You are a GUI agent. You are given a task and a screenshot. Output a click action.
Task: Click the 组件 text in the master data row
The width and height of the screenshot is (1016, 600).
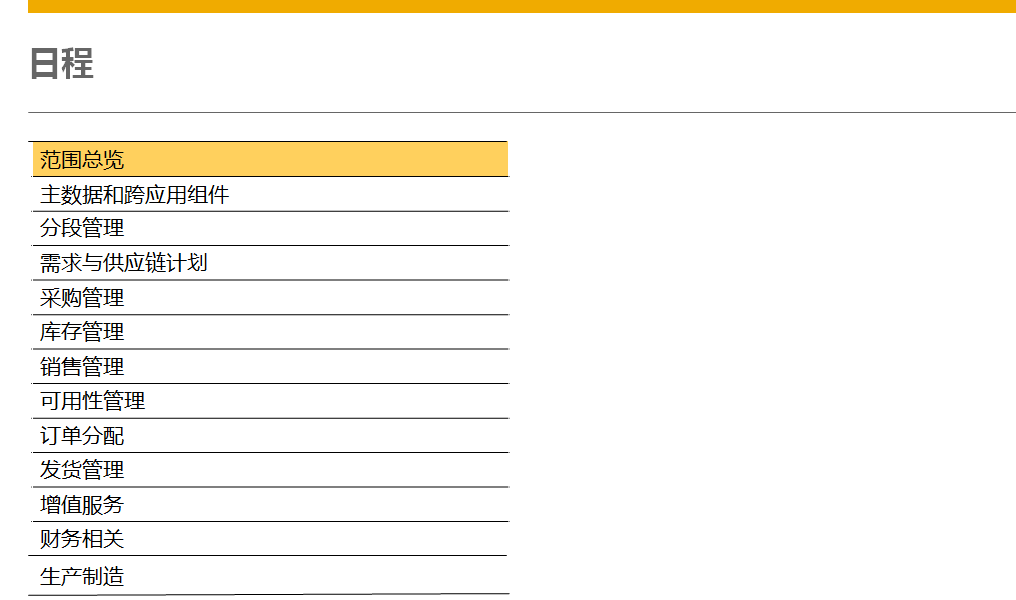pos(208,195)
